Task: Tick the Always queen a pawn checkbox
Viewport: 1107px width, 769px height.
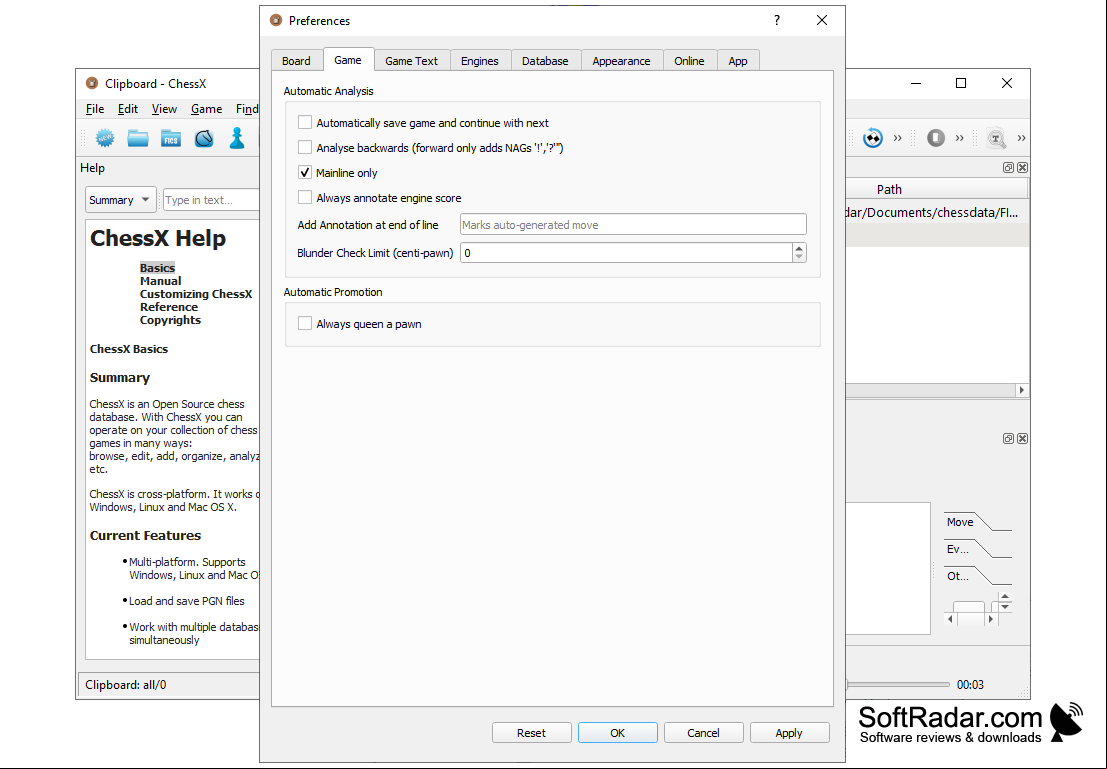Action: pos(305,323)
